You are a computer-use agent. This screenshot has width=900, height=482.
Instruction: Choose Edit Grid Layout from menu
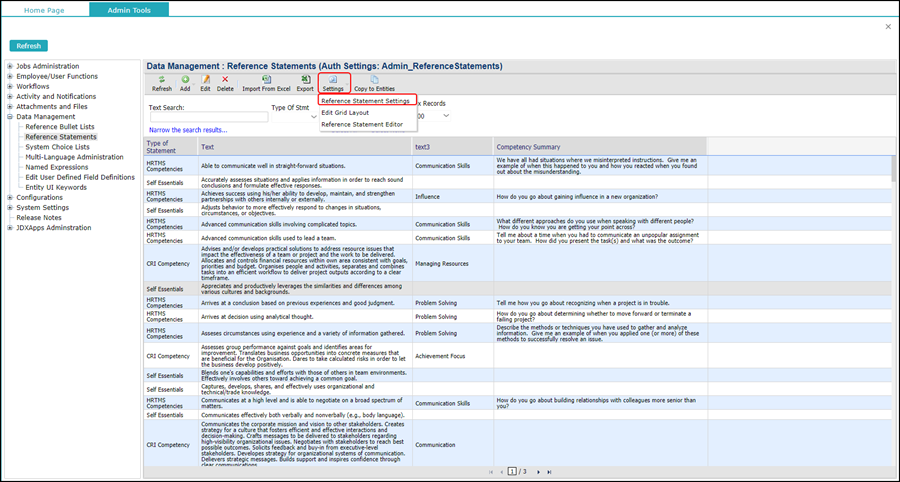[345, 113]
